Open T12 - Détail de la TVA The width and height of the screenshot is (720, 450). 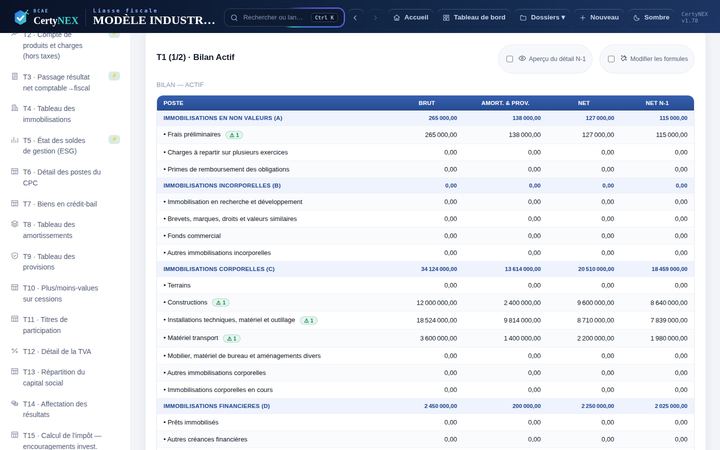64,351
